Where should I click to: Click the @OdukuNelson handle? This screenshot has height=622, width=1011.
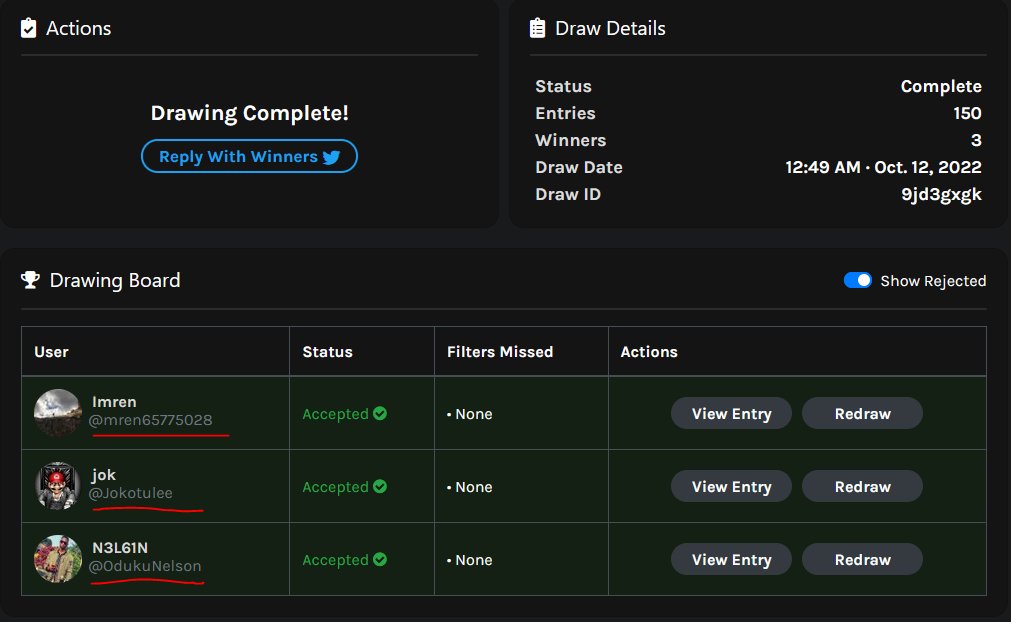[x=145, y=566]
